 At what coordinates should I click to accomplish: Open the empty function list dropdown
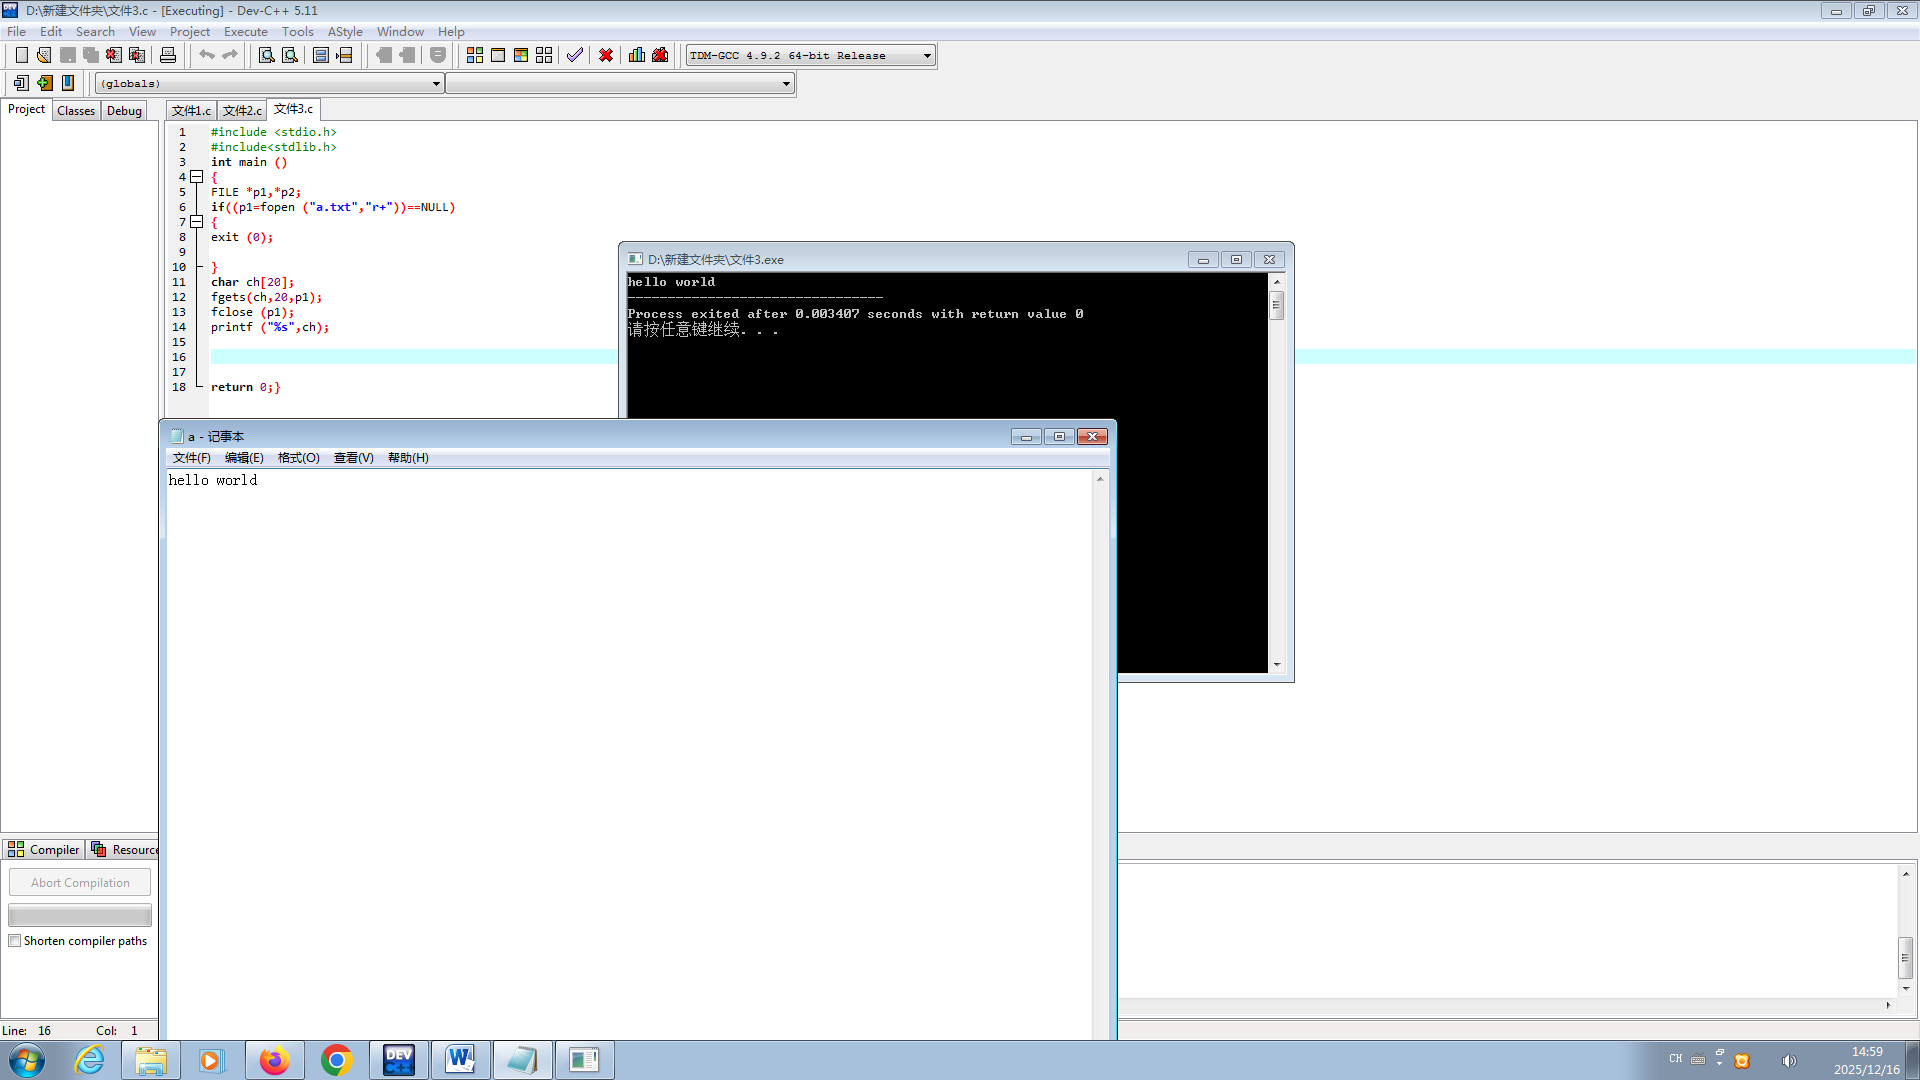(x=786, y=84)
